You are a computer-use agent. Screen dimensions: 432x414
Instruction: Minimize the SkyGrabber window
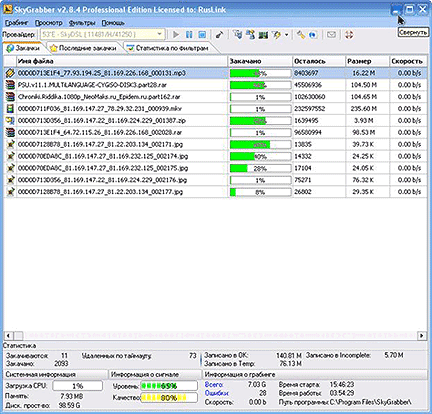click(396, 10)
